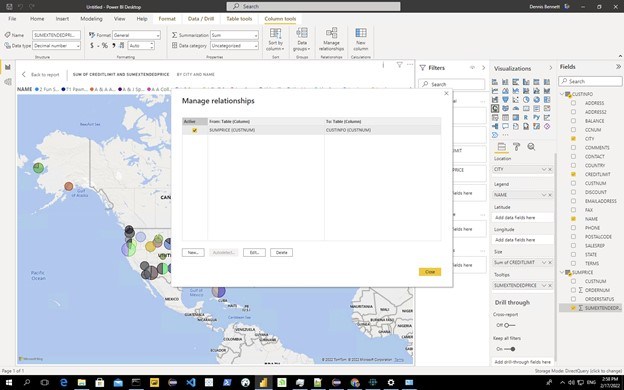The height and width of the screenshot is (390, 624).
Task: Check the PHONE field checkbox
Action: [573, 228]
